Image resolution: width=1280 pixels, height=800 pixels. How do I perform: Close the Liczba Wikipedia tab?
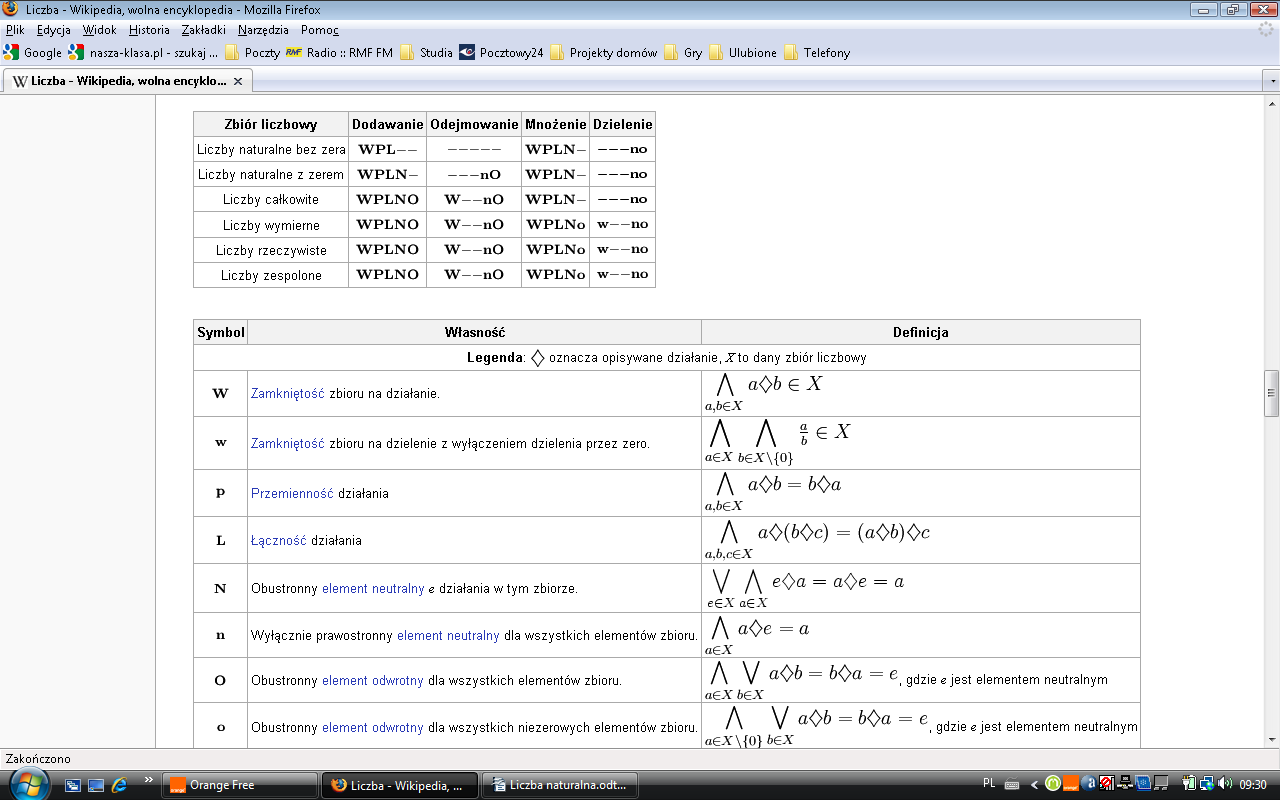[x=236, y=81]
